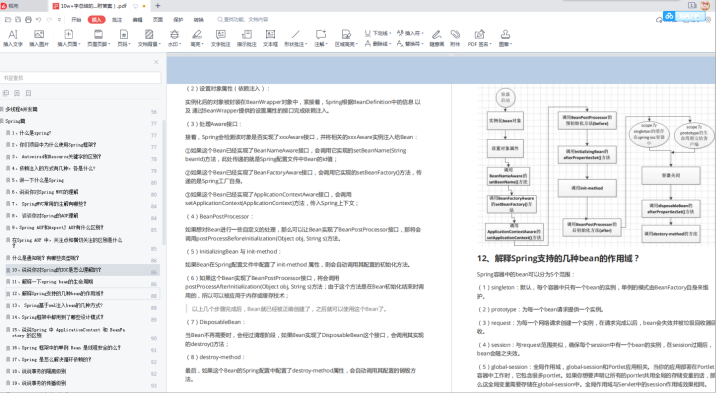Apply the 下划线 (Underline) text markup

(378, 33)
